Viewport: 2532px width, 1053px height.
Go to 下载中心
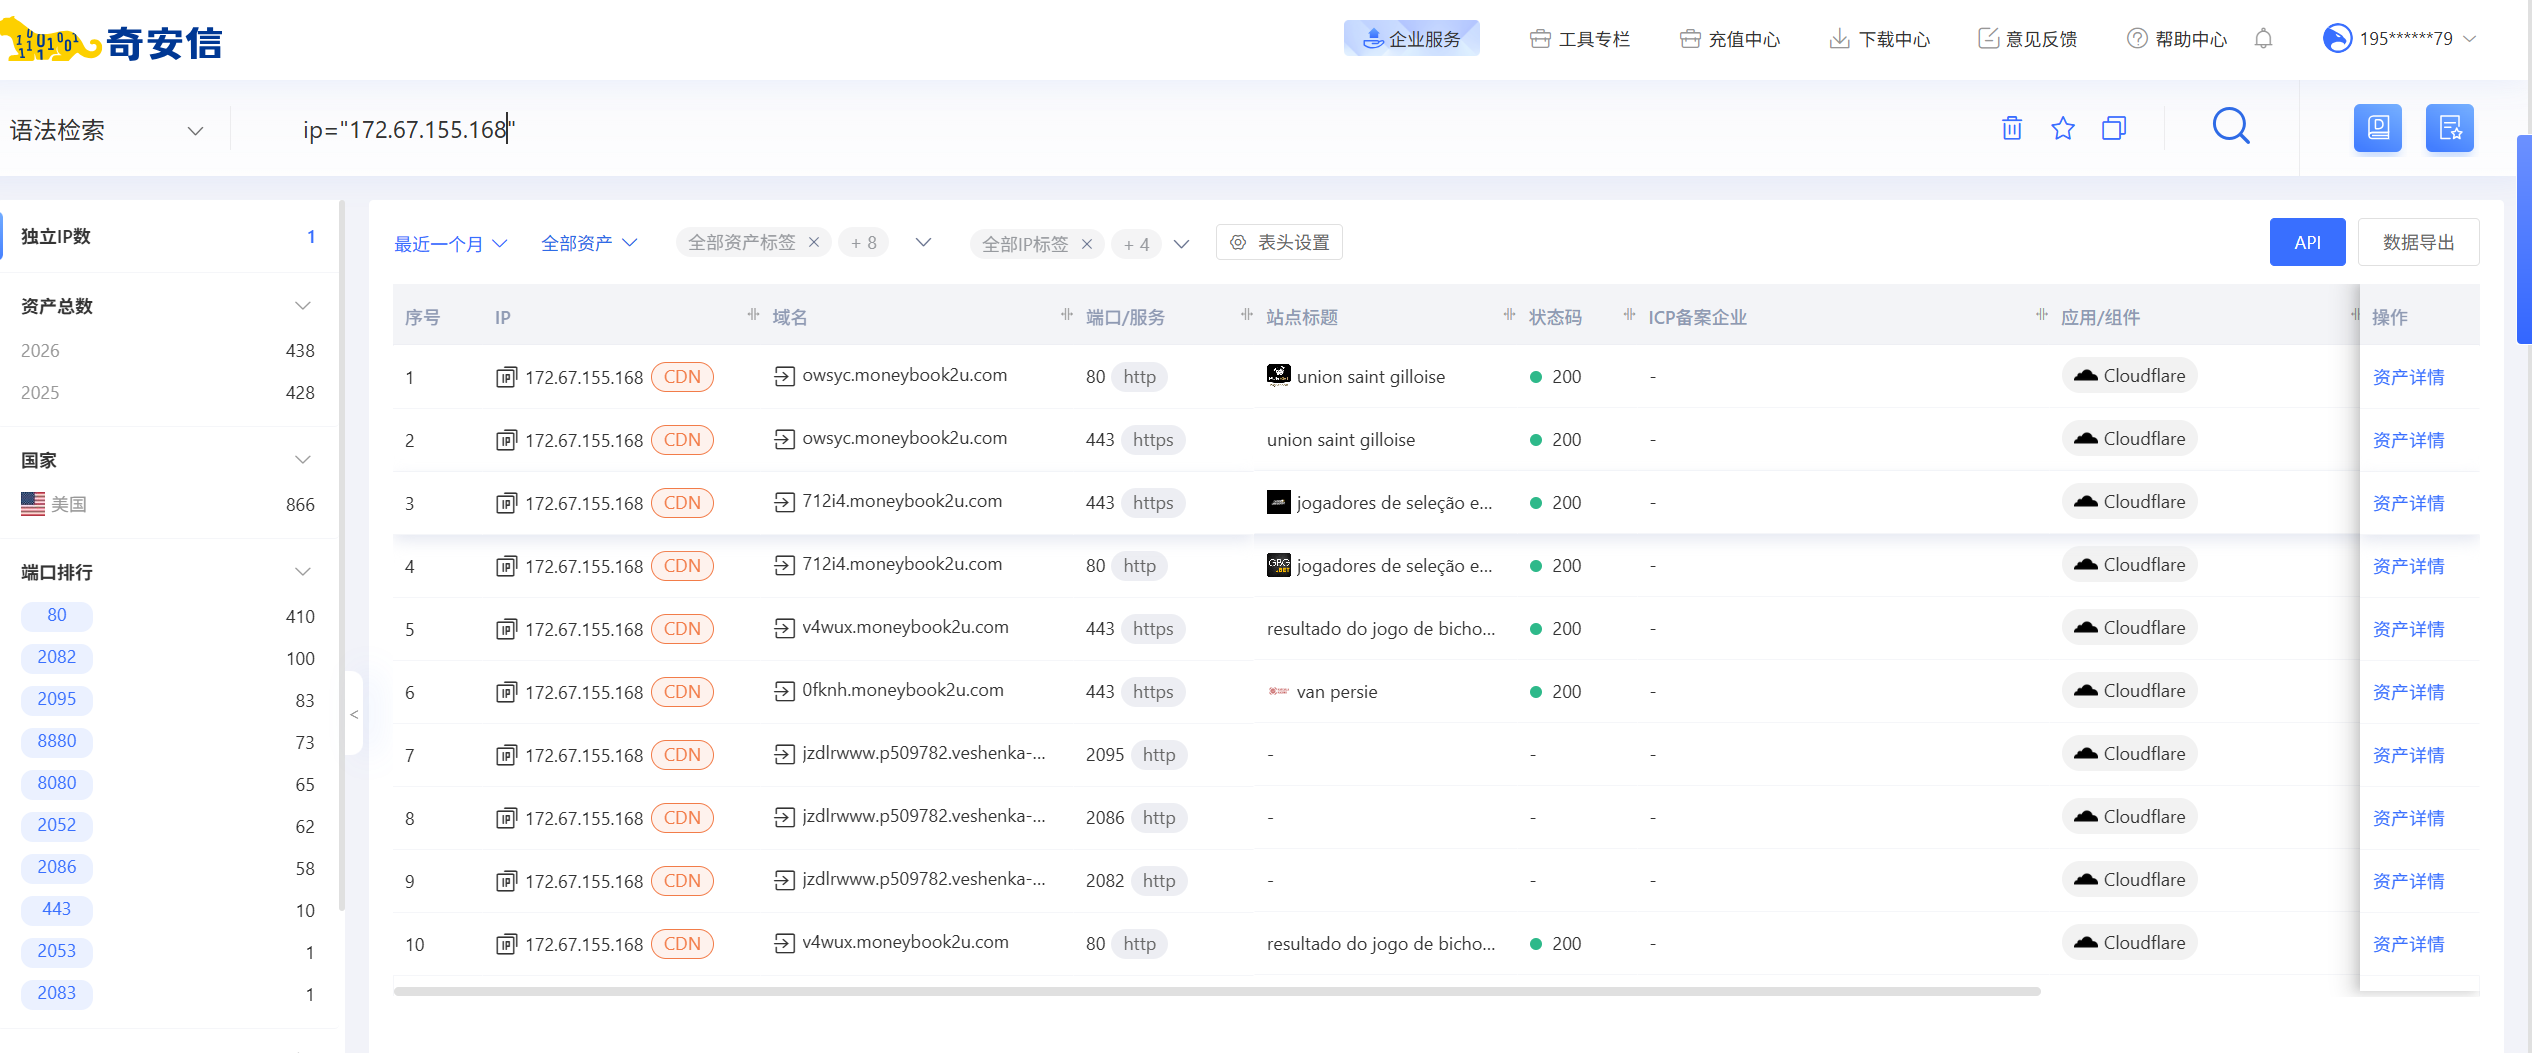click(1880, 39)
